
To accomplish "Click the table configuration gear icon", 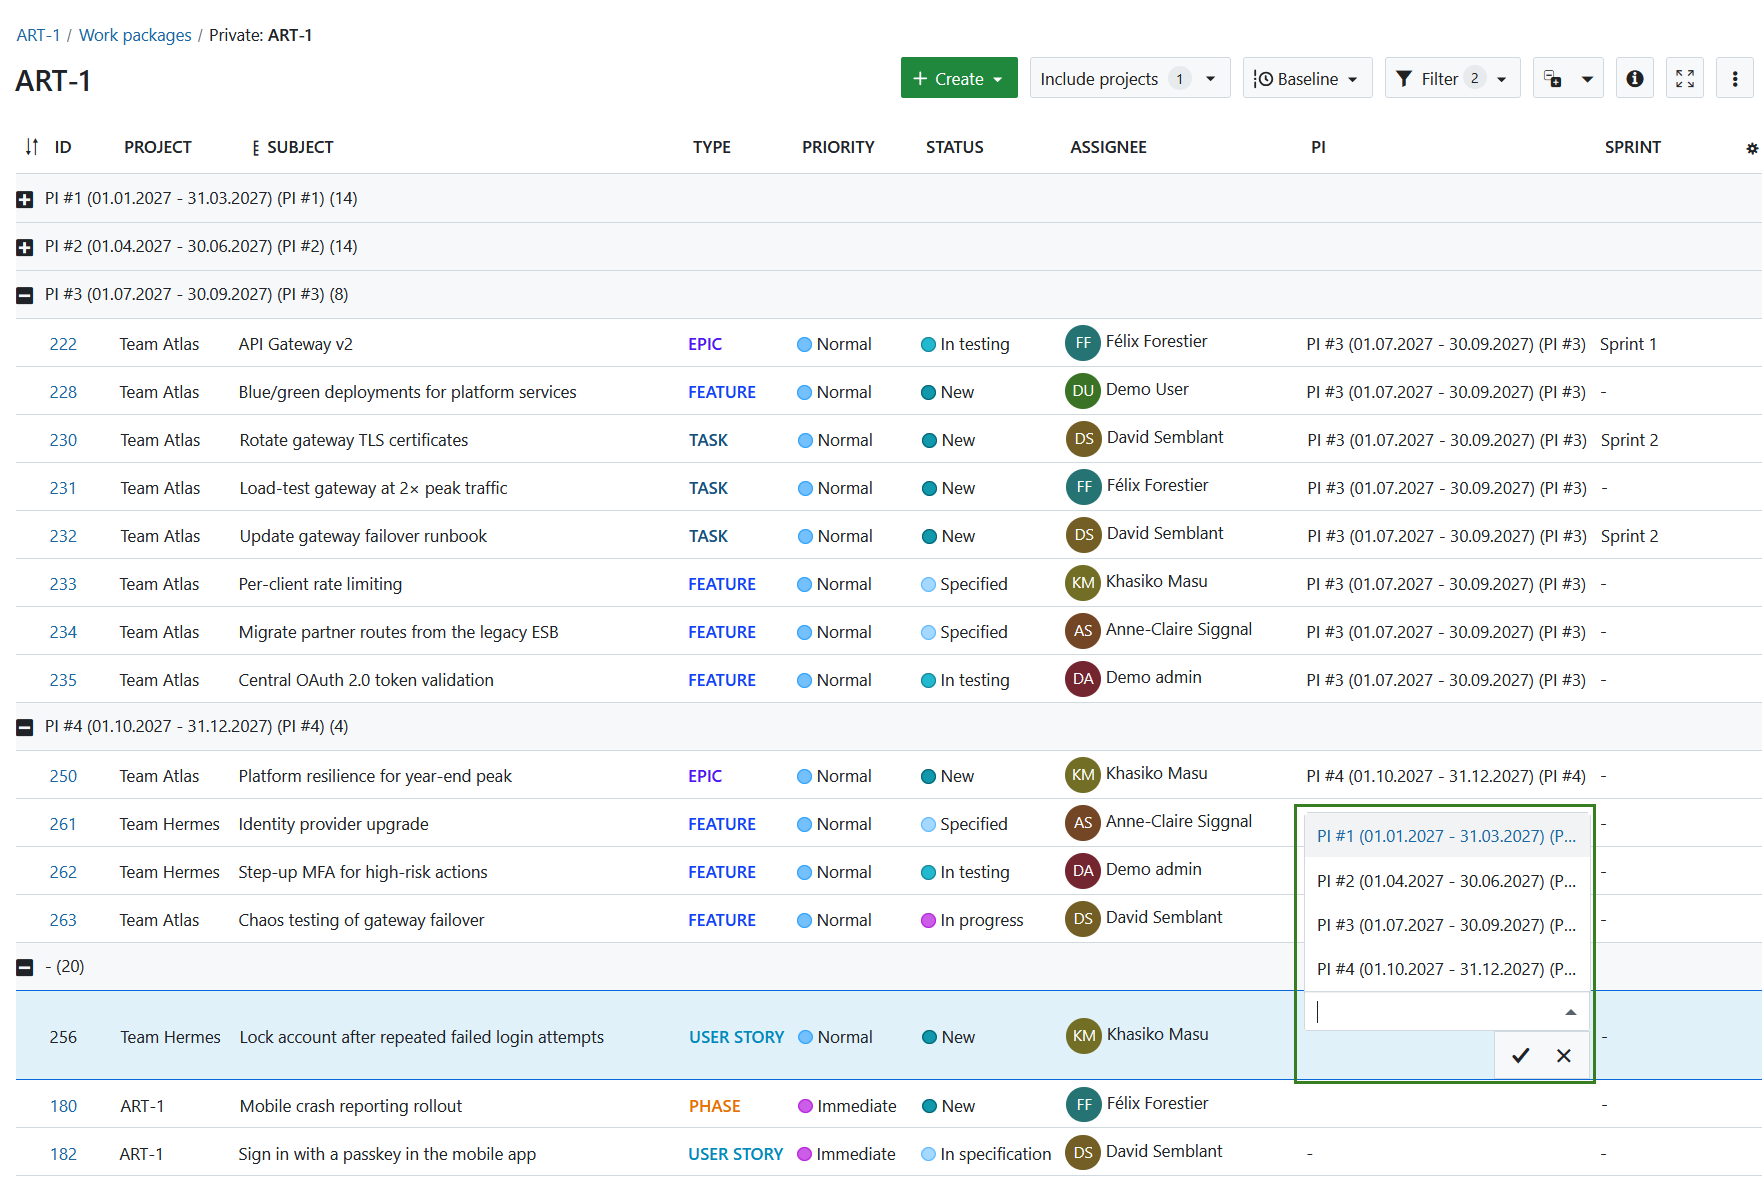I will (x=1751, y=148).
